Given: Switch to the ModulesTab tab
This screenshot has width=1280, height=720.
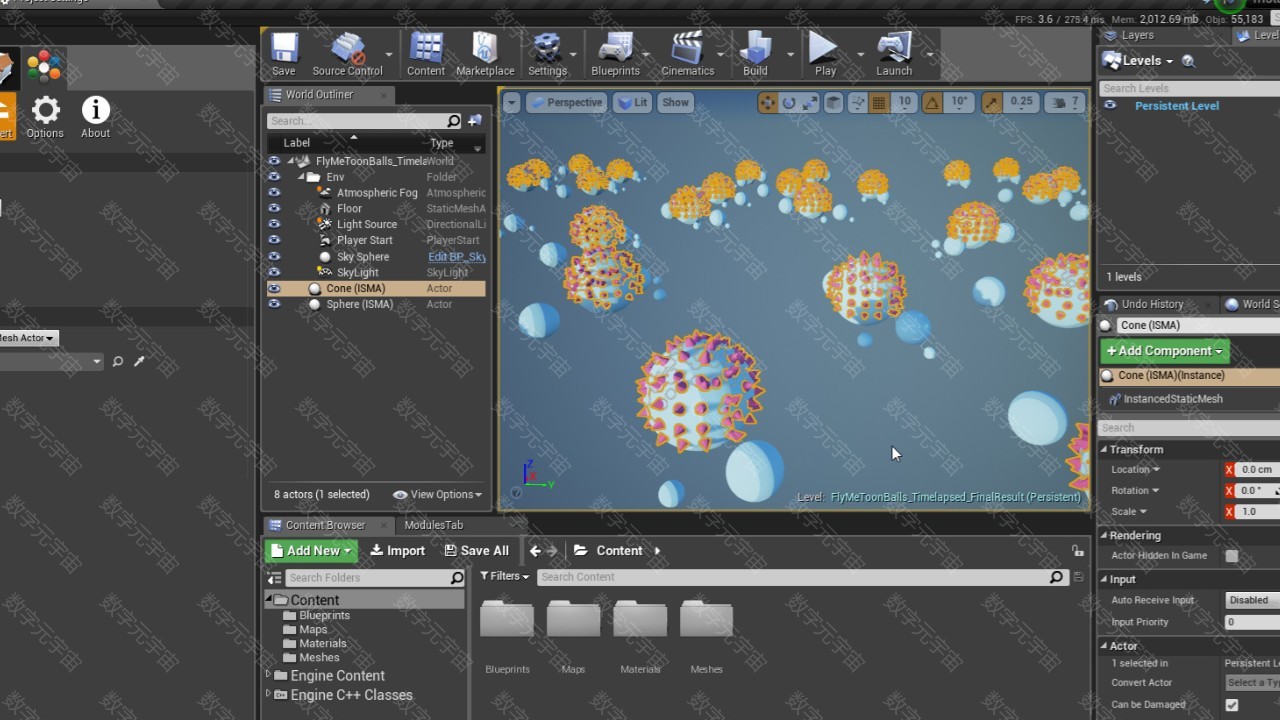Looking at the screenshot, I should click(434, 525).
